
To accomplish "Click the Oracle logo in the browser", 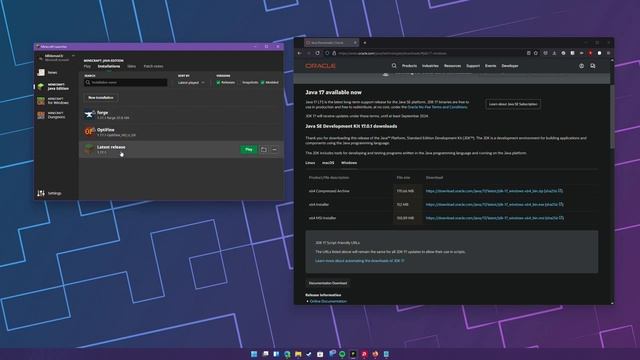I will click(x=321, y=66).
